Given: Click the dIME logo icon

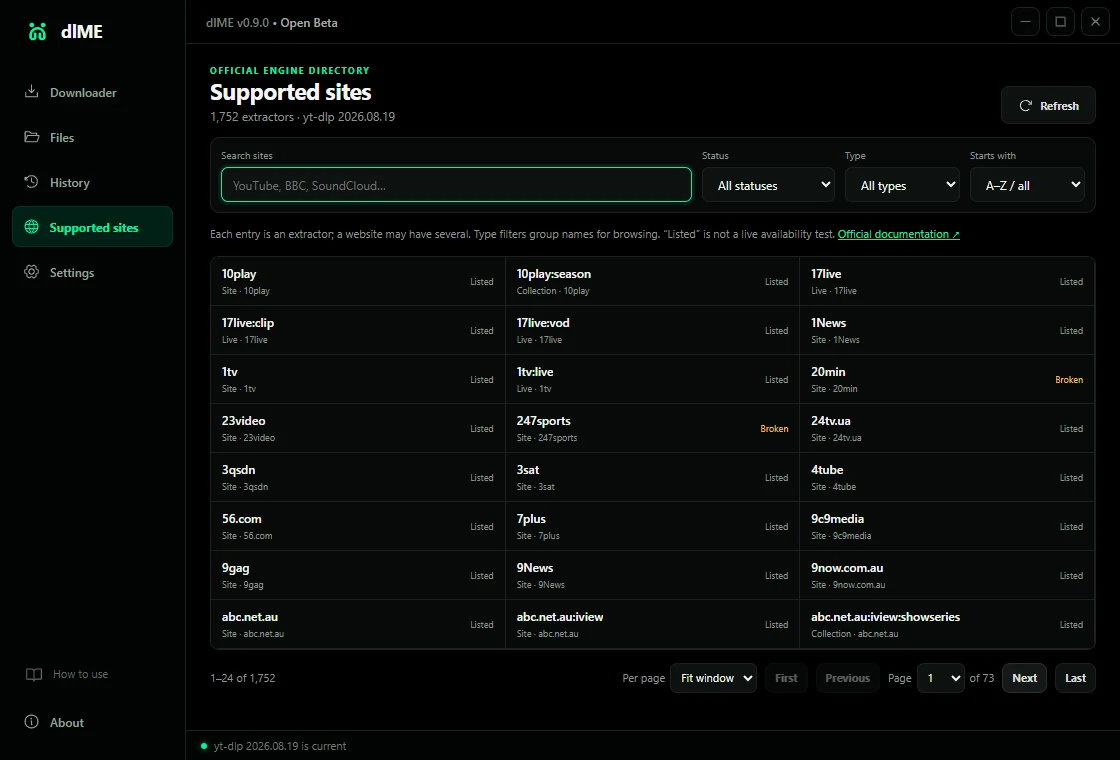Looking at the screenshot, I should [37, 31].
